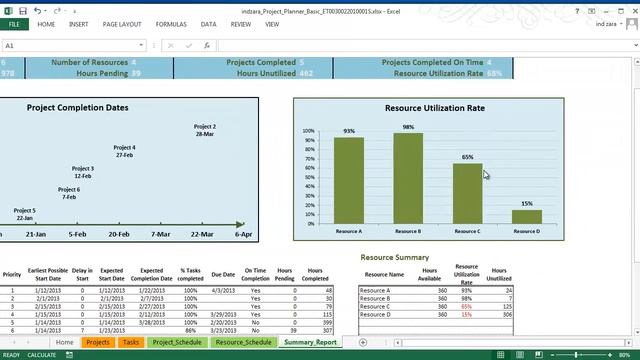640x360 pixels.
Task: Expand the formula bar with the chevron
Action: (x=636, y=45)
